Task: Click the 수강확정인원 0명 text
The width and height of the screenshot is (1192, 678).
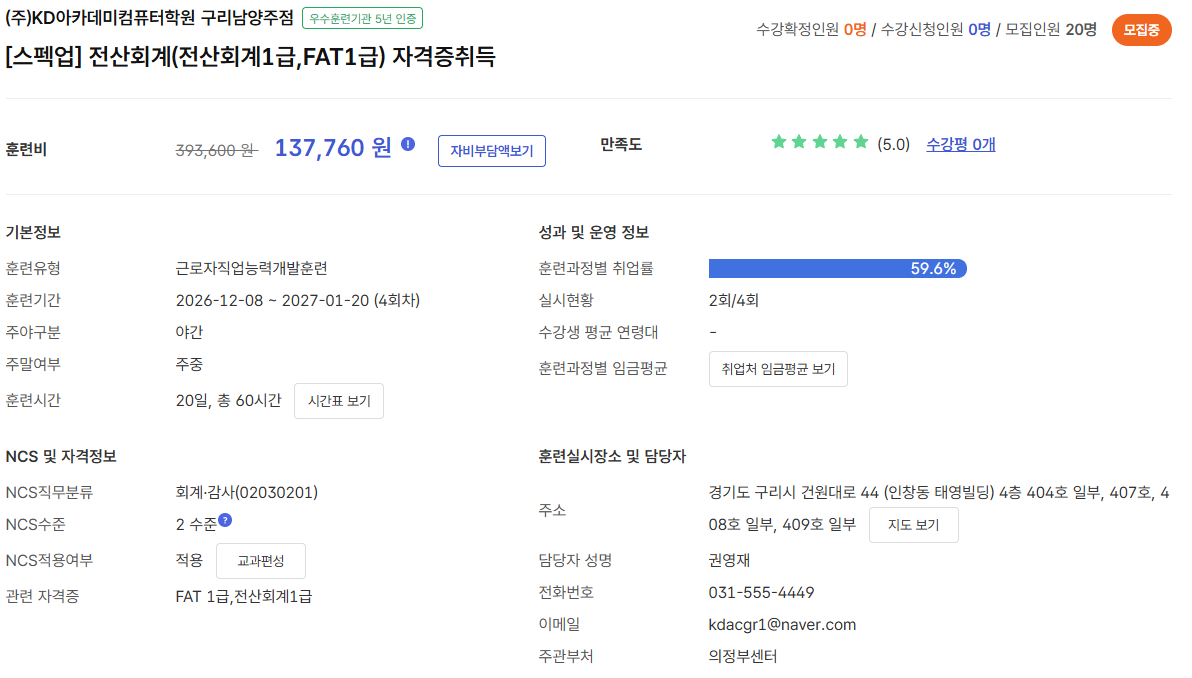Action: tap(811, 30)
